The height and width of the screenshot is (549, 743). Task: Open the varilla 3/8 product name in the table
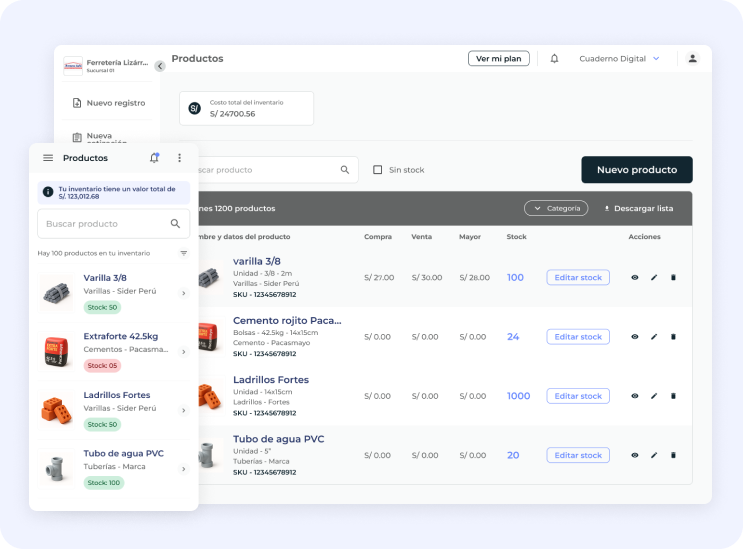pos(257,261)
